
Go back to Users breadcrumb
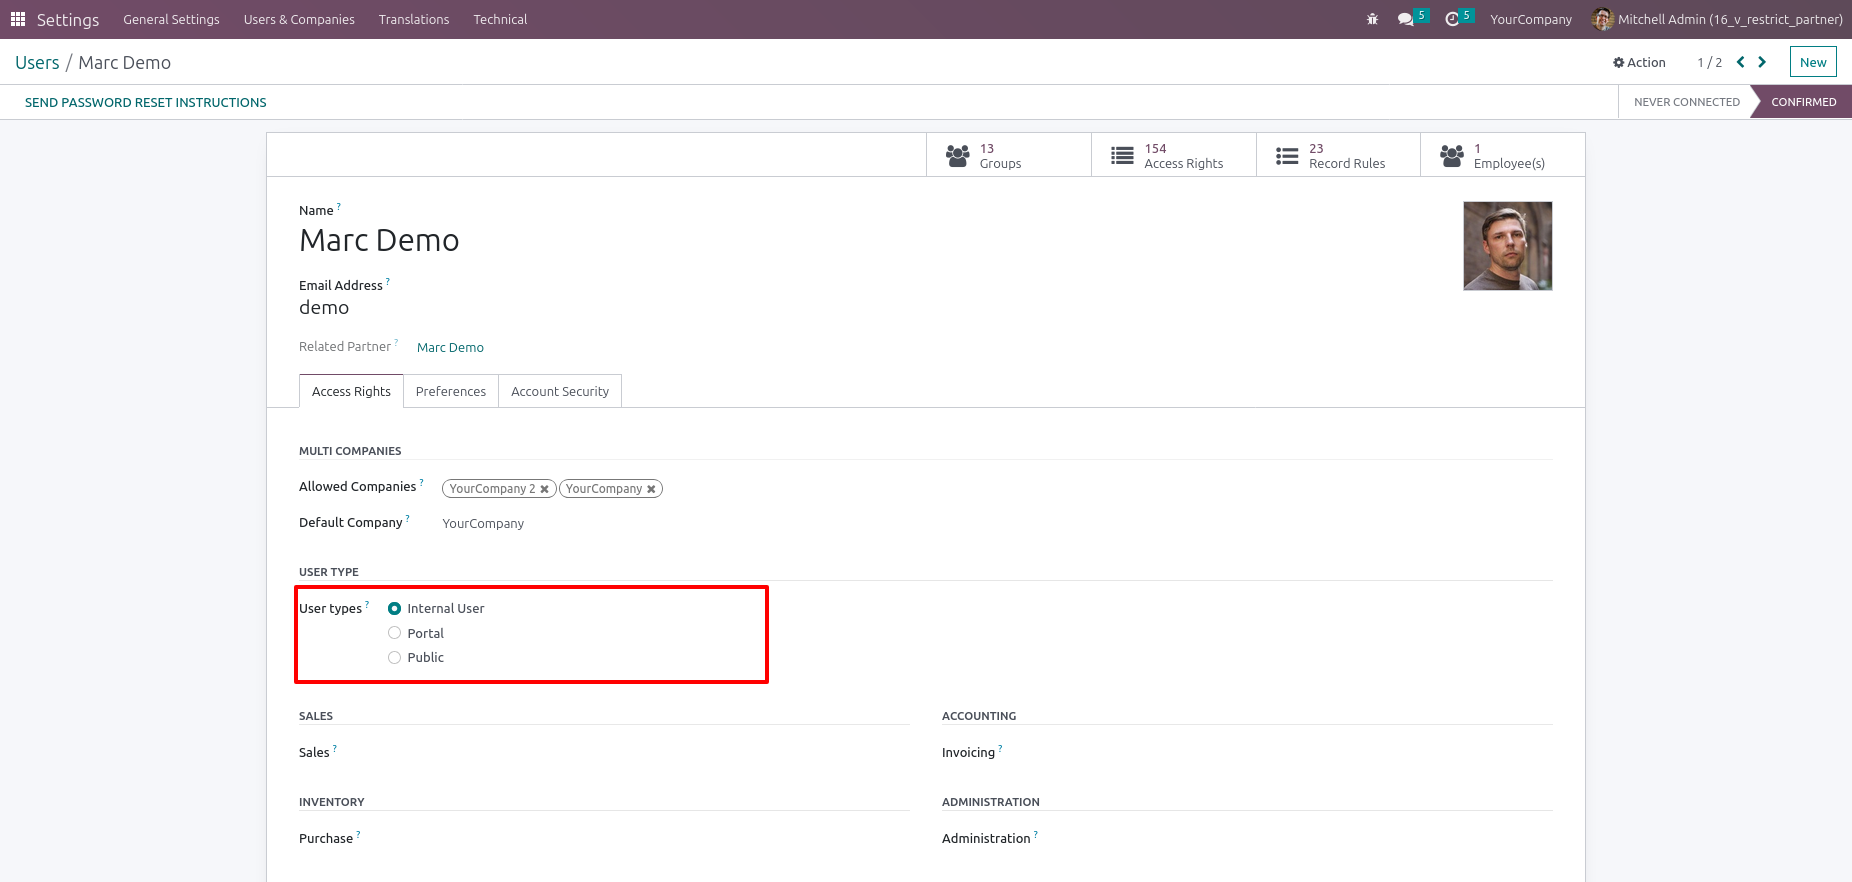coord(37,62)
